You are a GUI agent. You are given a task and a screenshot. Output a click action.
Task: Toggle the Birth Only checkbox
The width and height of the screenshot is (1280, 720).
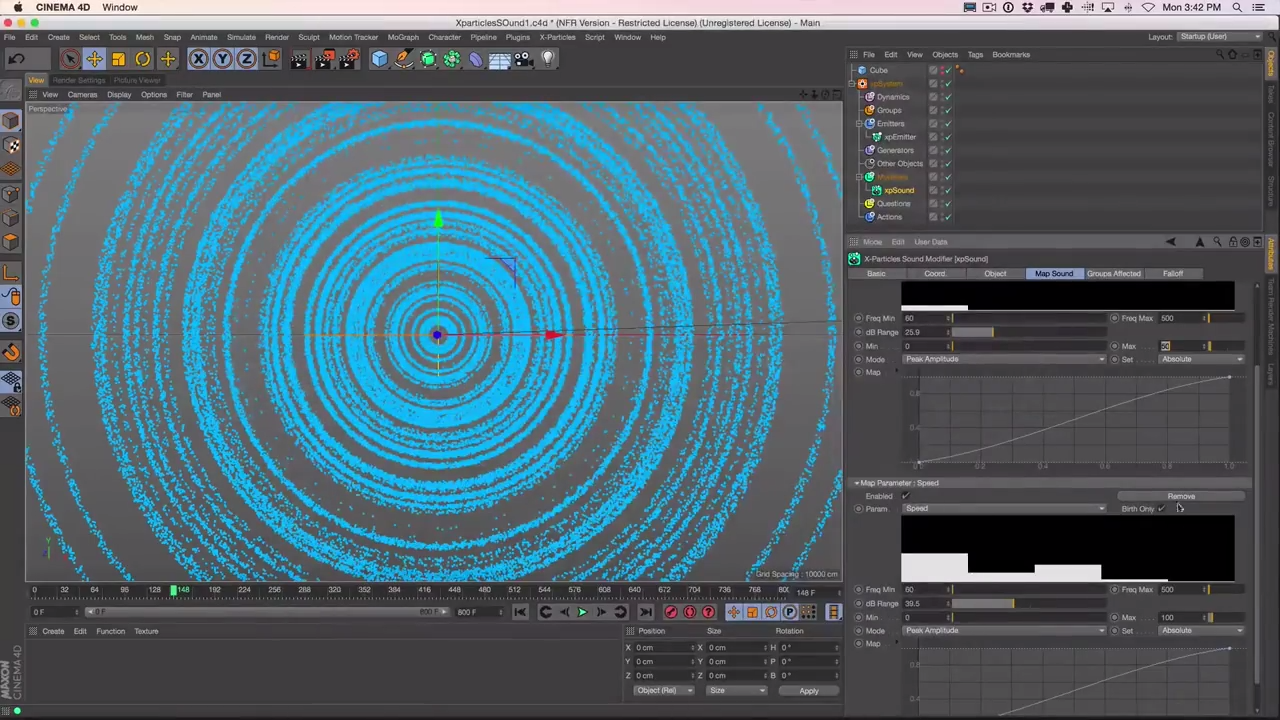coord(1162,509)
